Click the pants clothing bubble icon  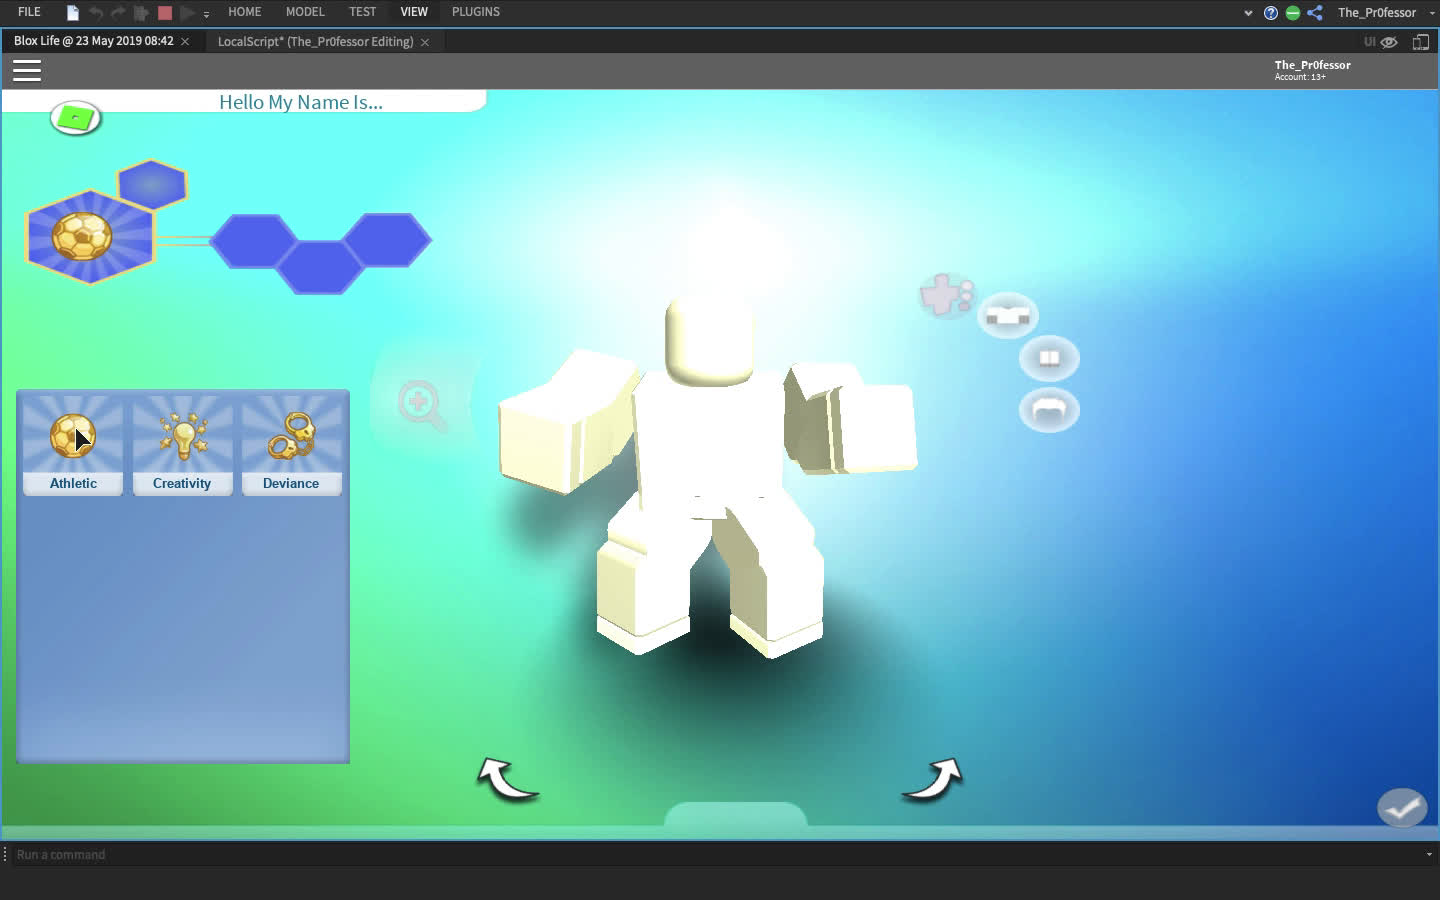pyautogui.click(x=1049, y=358)
